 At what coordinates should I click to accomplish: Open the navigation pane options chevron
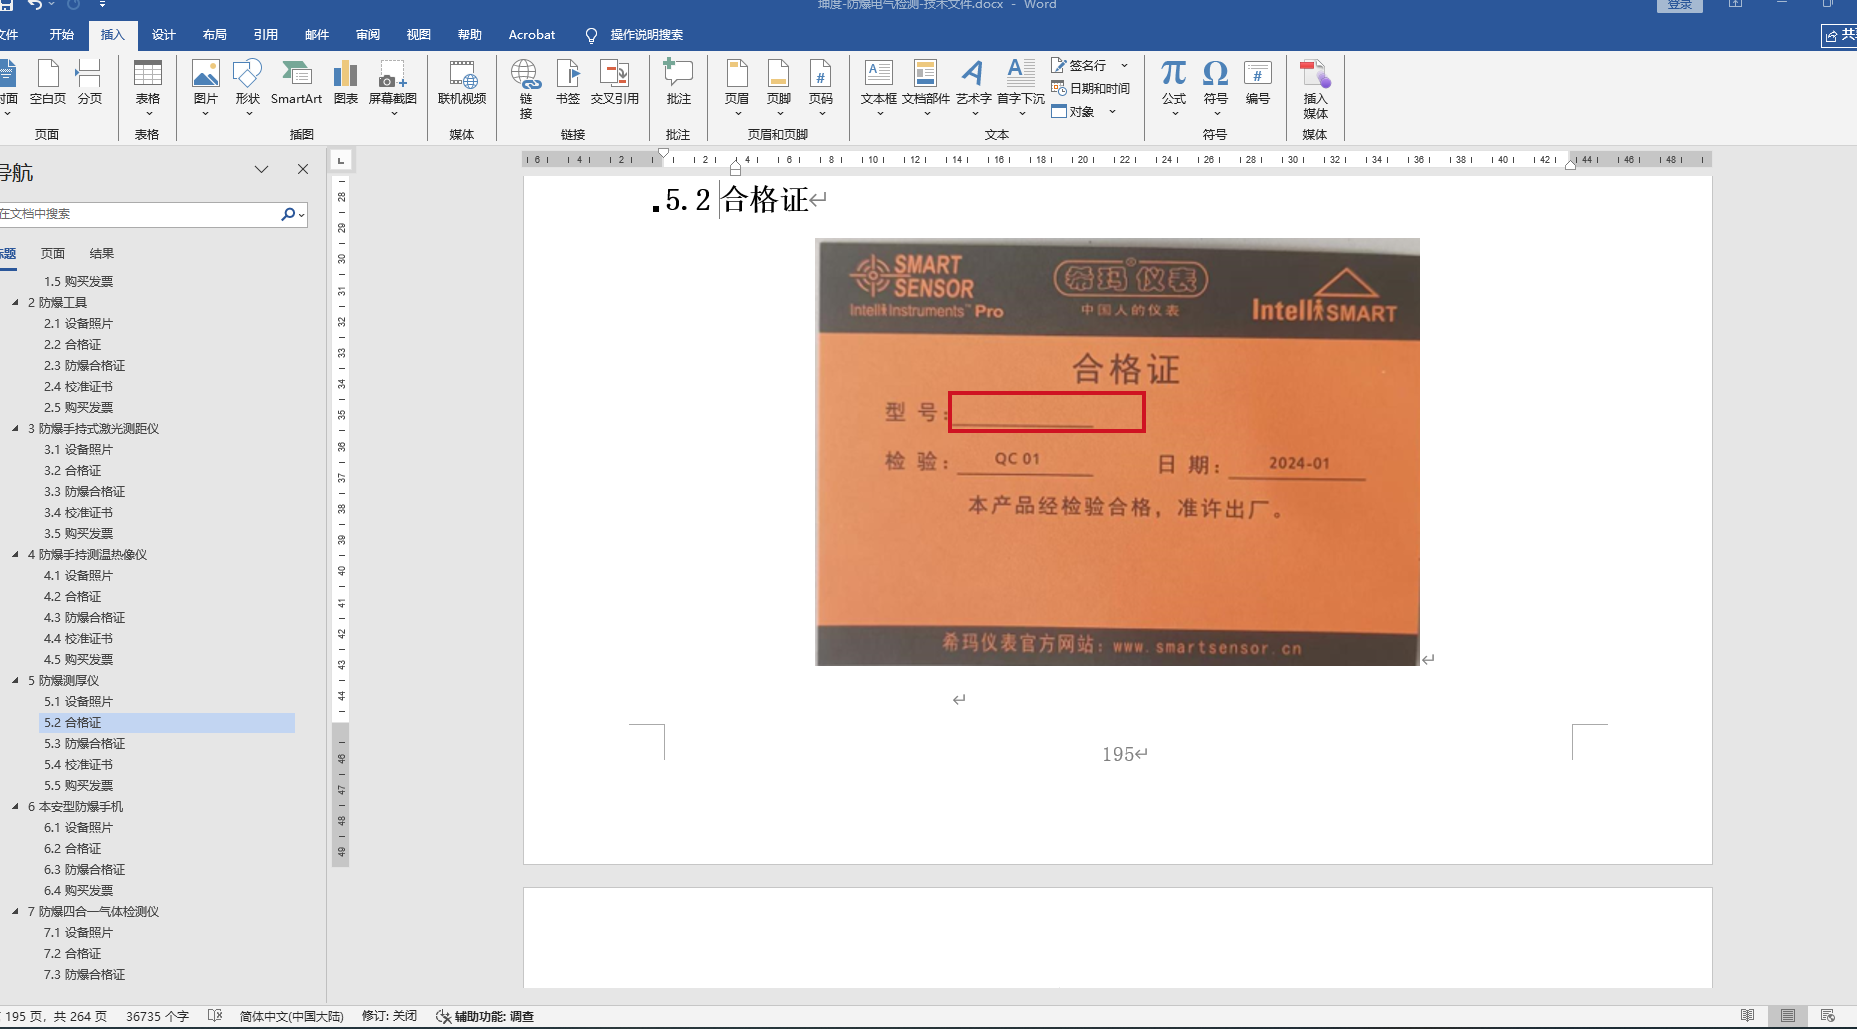261,169
